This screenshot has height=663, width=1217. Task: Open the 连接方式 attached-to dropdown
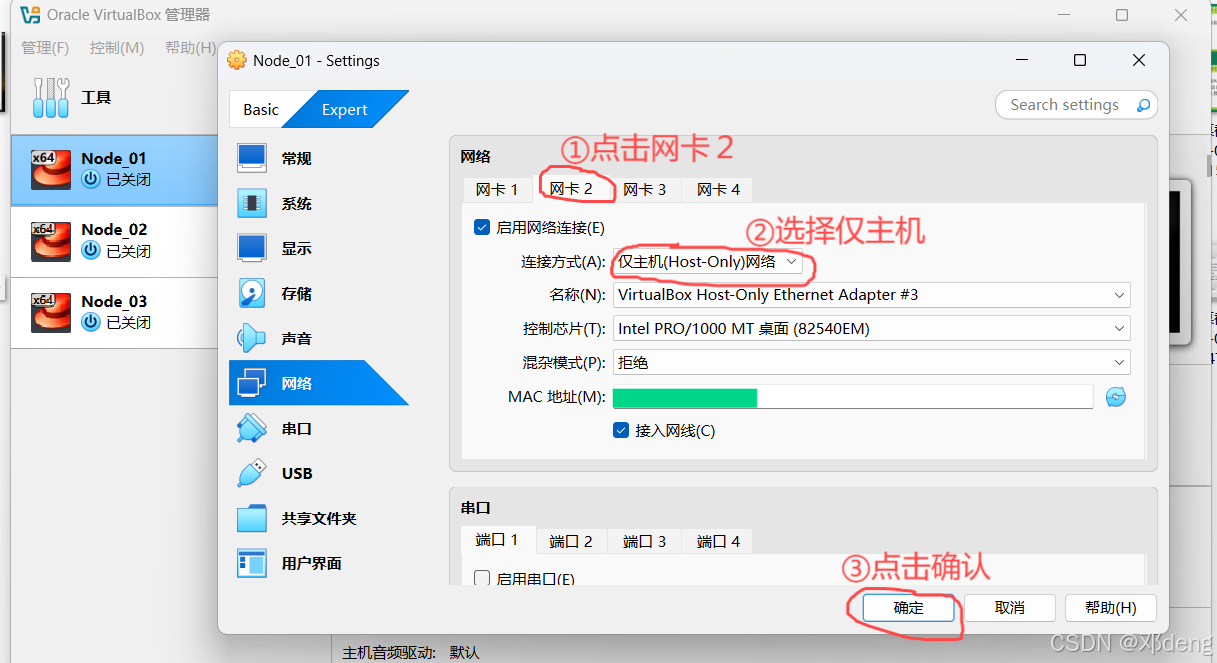(709, 262)
